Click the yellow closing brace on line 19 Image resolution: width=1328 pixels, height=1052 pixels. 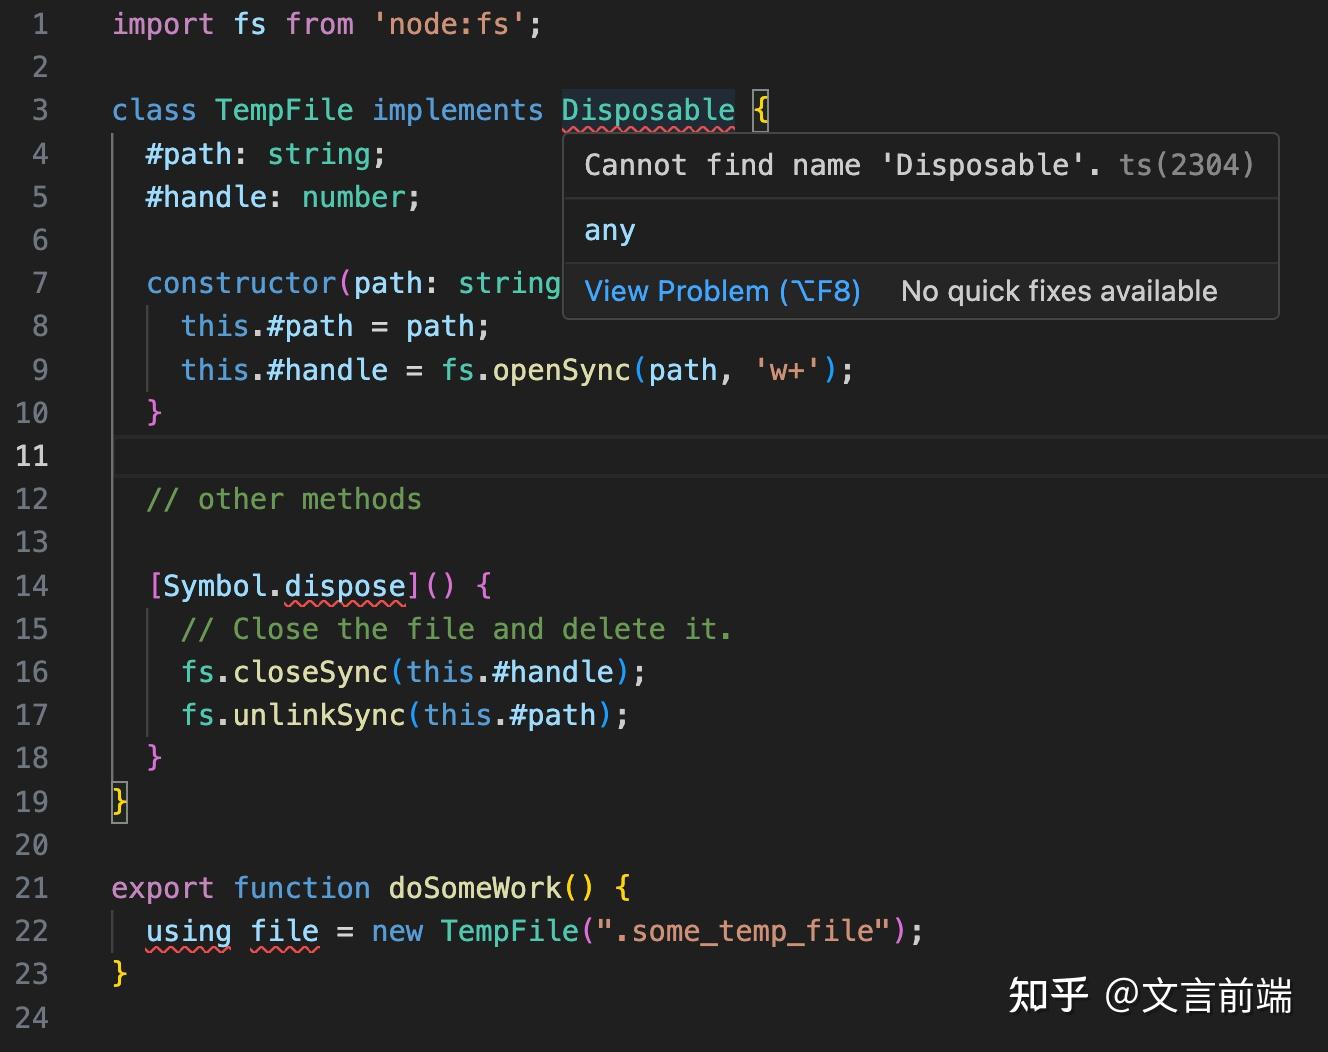coord(117,801)
